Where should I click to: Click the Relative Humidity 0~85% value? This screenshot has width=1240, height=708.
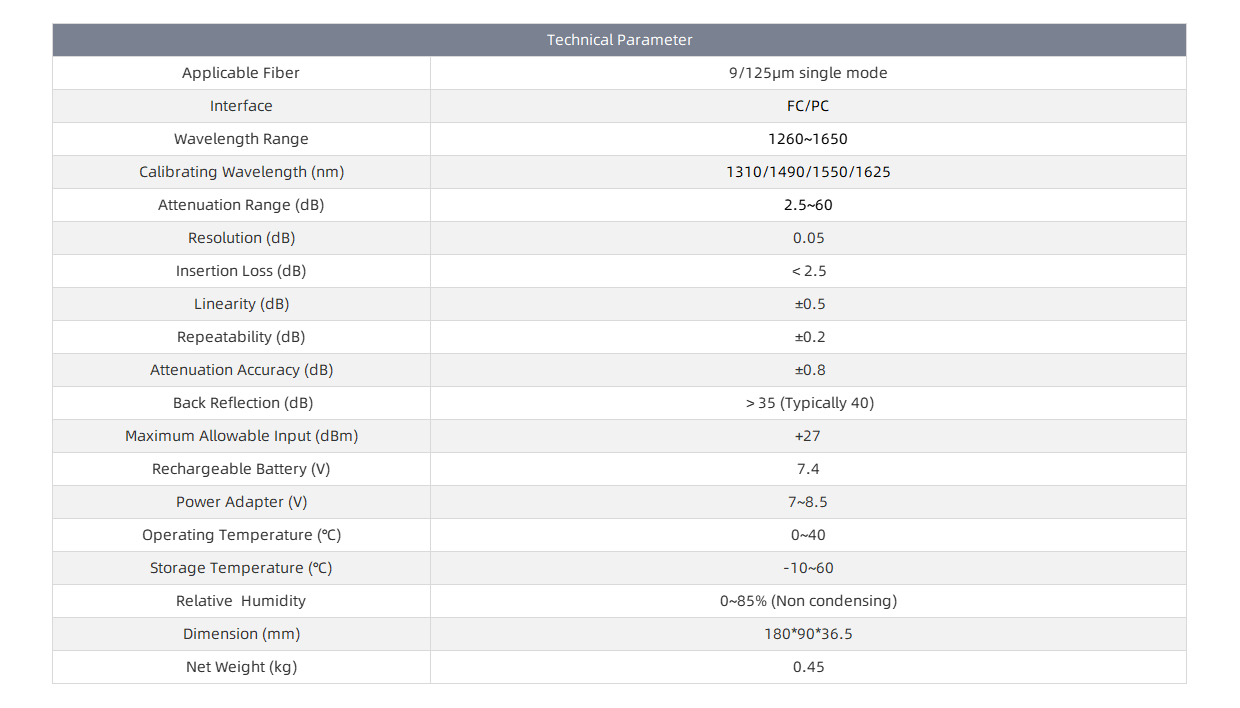pos(808,601)
